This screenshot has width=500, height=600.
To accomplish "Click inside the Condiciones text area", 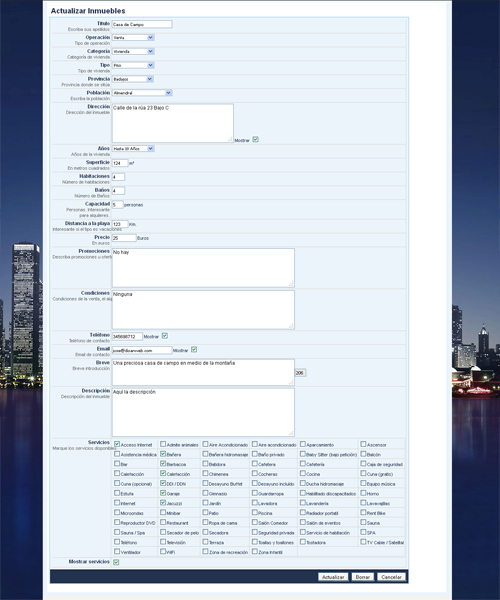I will [x=203, y=310].
